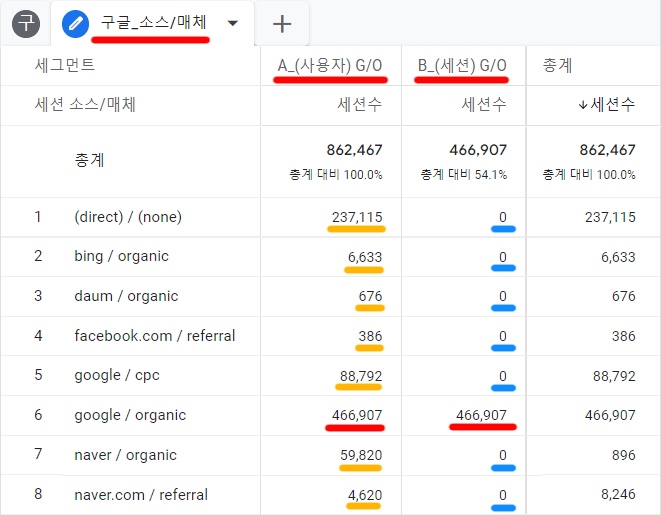
Task: Add a new tab with plus icon
Action: click(282, 24)
